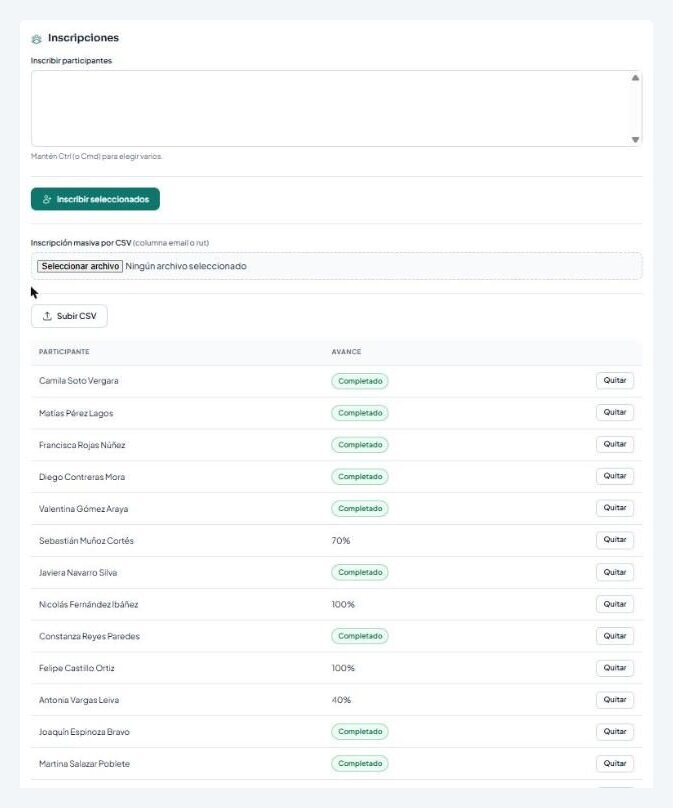
Task: Remove Javiera Navarro Silva with Quitar
Action: pos(615,572)
